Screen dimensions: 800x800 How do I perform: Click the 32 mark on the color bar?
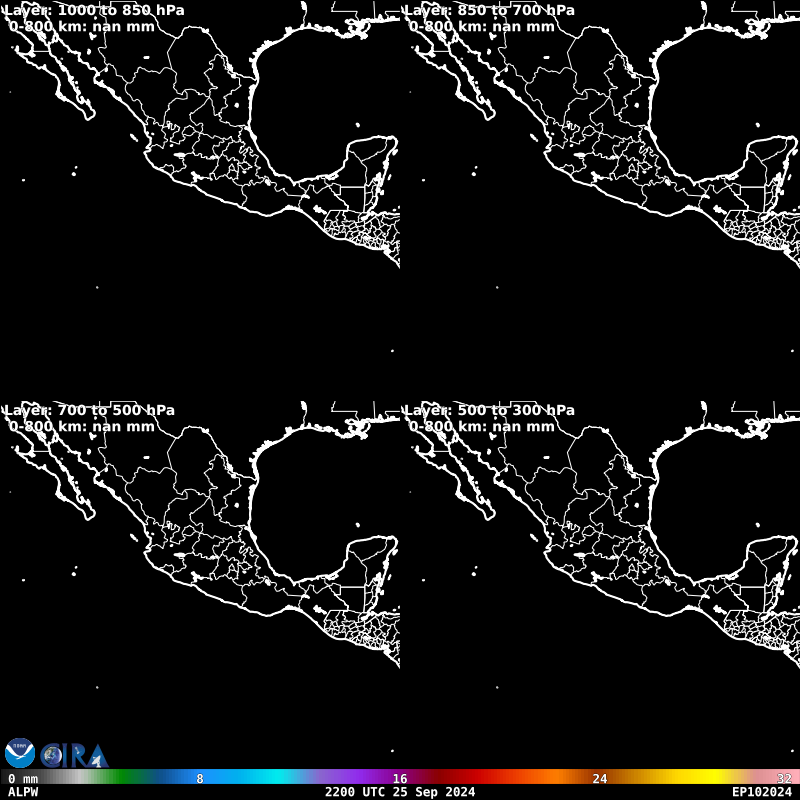784,778
